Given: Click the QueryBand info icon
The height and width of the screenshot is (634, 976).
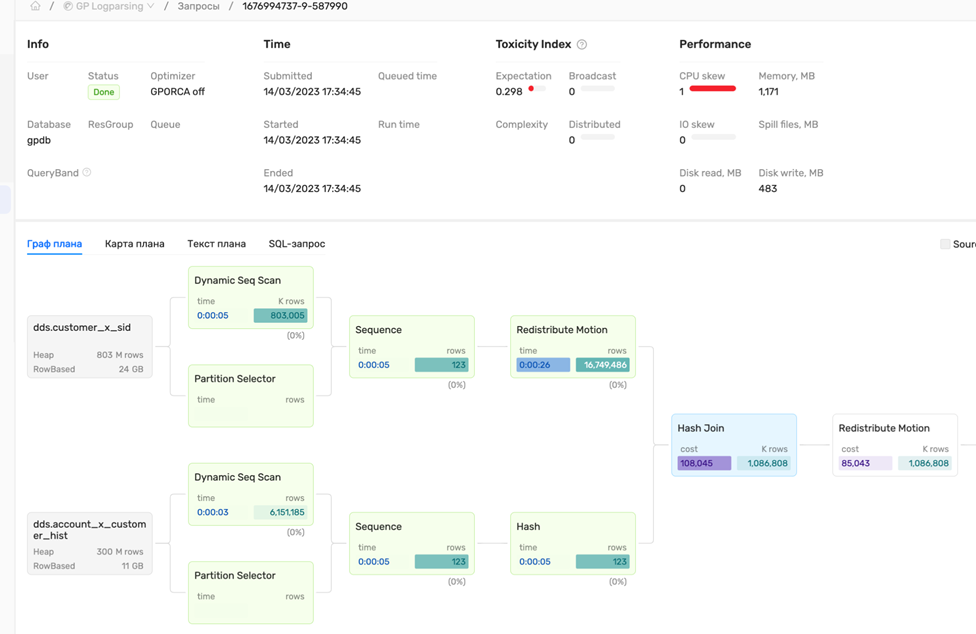Looking at the screenshot, I should click(87, 173).
